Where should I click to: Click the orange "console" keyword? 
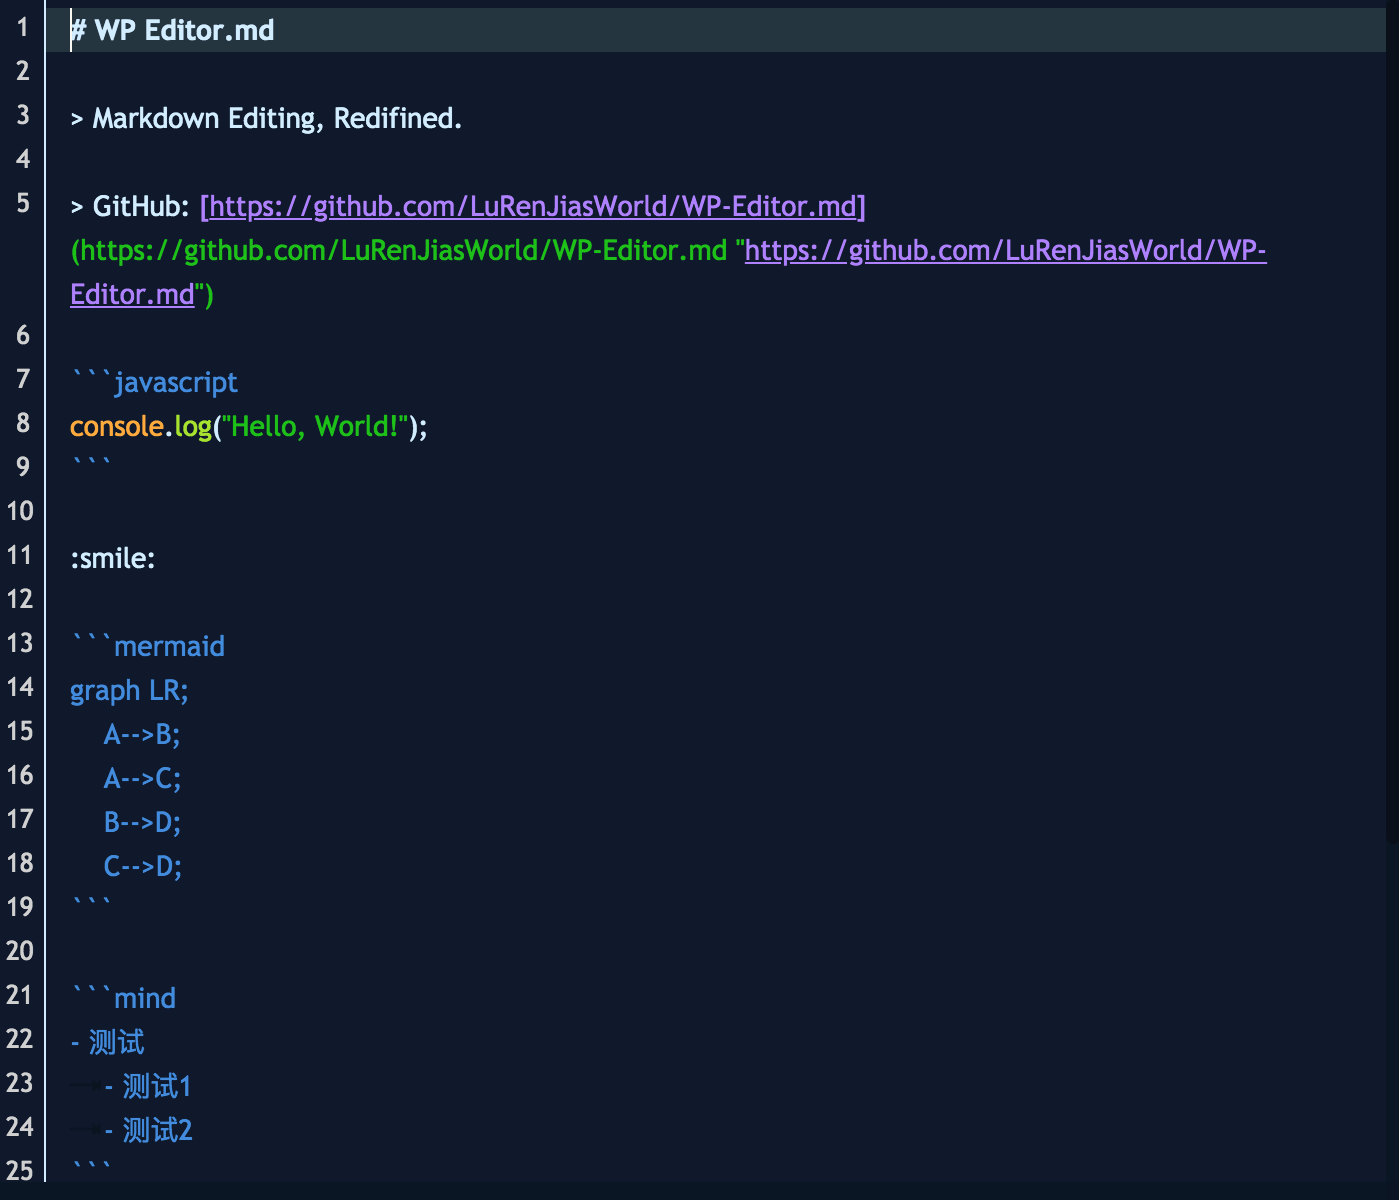pos(117,426)
